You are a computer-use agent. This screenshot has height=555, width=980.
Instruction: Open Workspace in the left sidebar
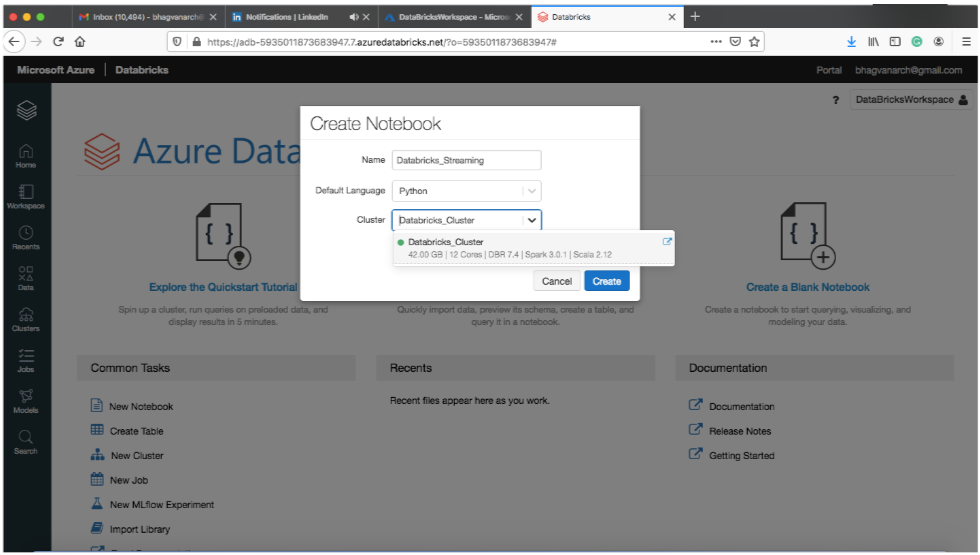(x=26, y=196)
